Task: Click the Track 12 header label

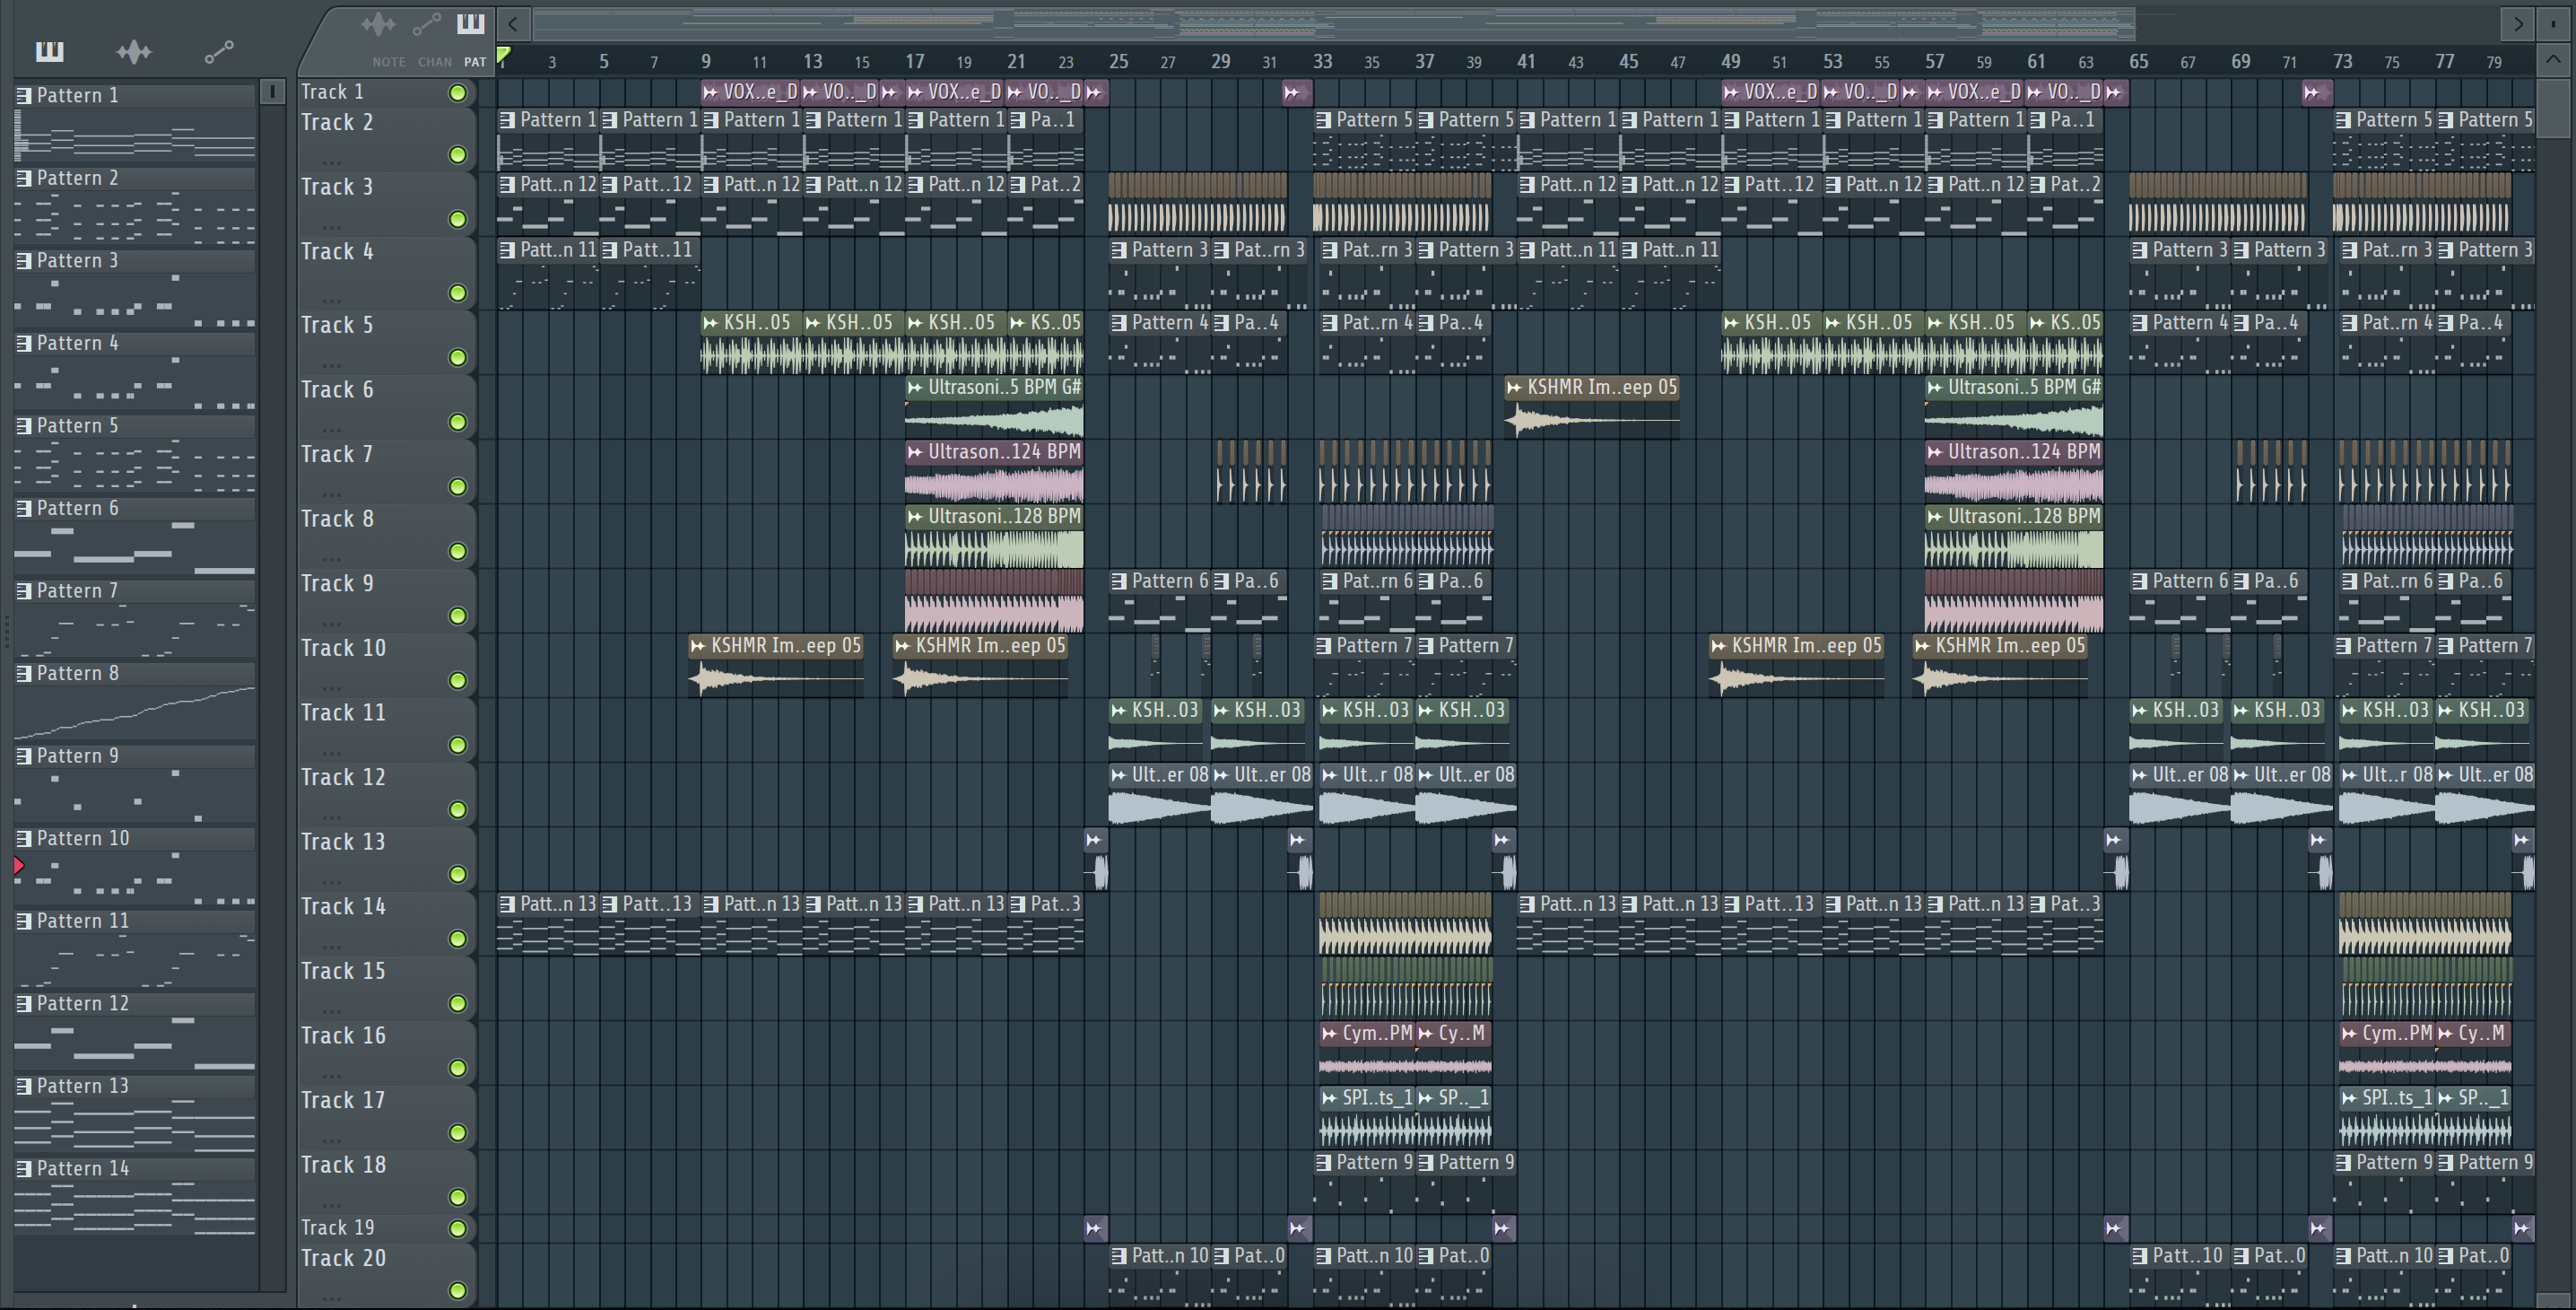Action: point(343,776)
